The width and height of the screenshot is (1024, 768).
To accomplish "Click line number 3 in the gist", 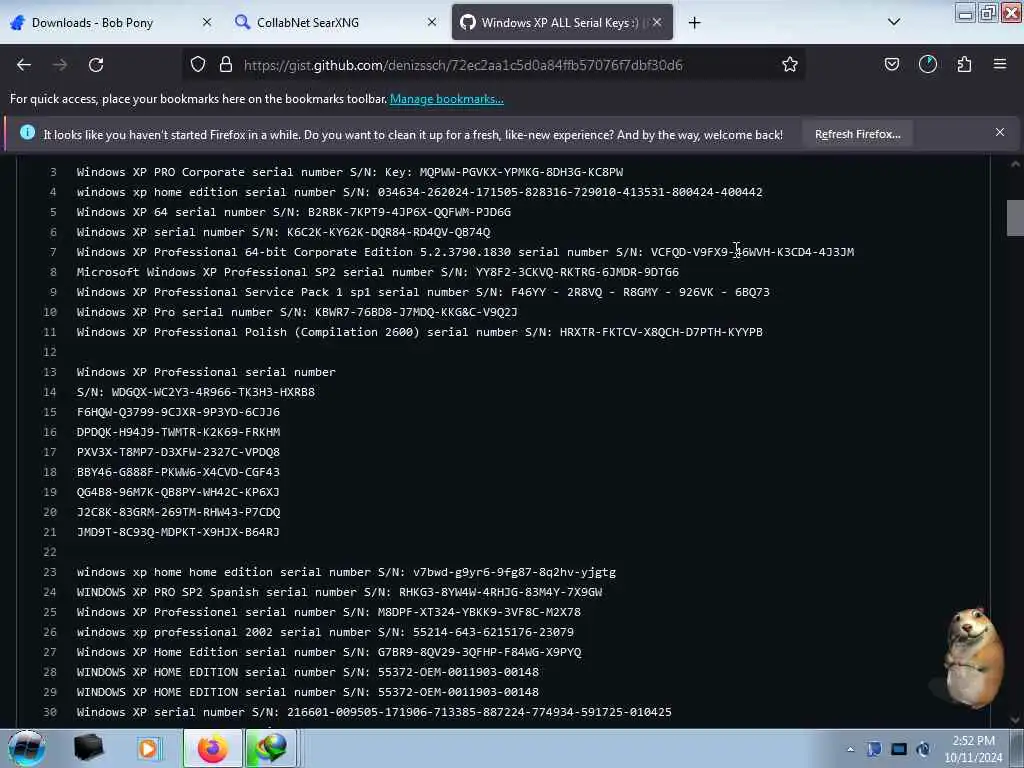I will point(53,172).
